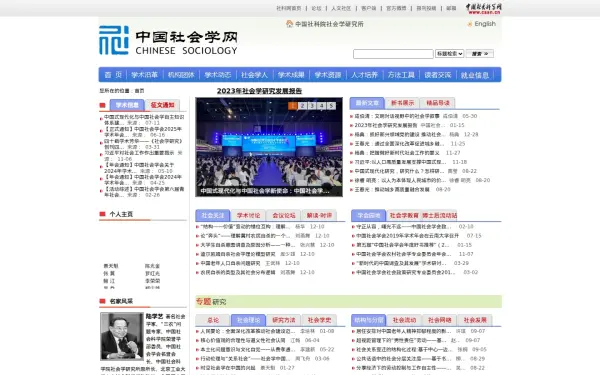Click into the search text field
Image resolution: width=600 pixels, height=375 pixels.
point(393,54)
